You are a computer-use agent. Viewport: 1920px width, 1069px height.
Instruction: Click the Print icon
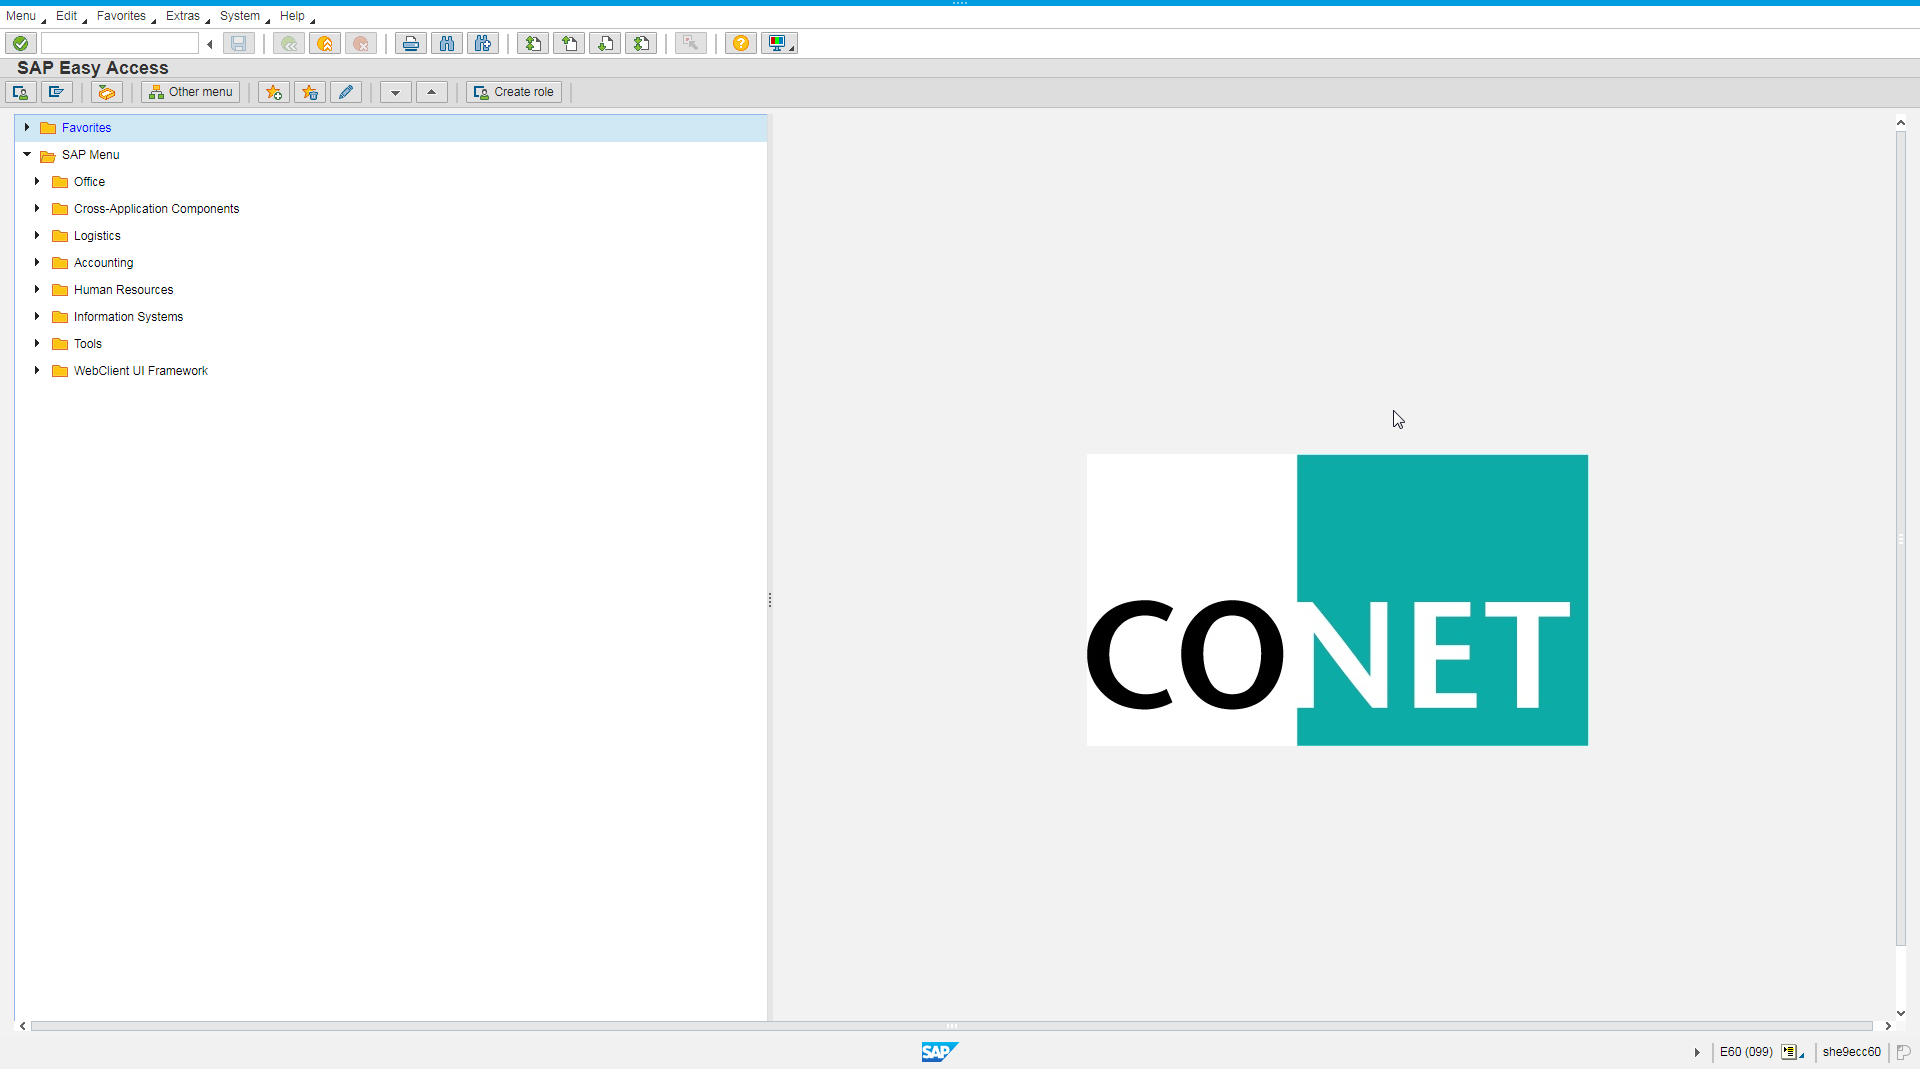click(x=411, y=43)
